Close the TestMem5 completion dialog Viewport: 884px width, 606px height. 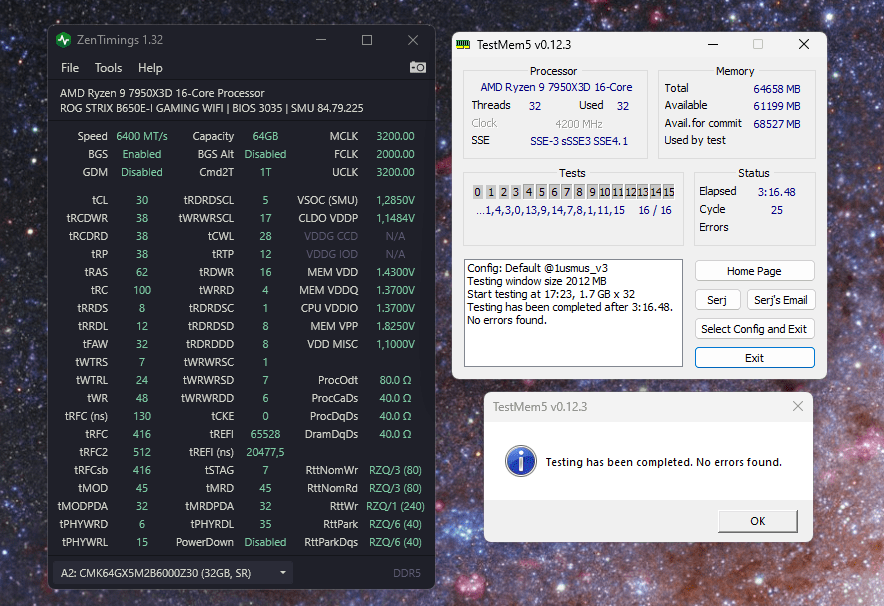pyautogui.click(x=797, y=406)
